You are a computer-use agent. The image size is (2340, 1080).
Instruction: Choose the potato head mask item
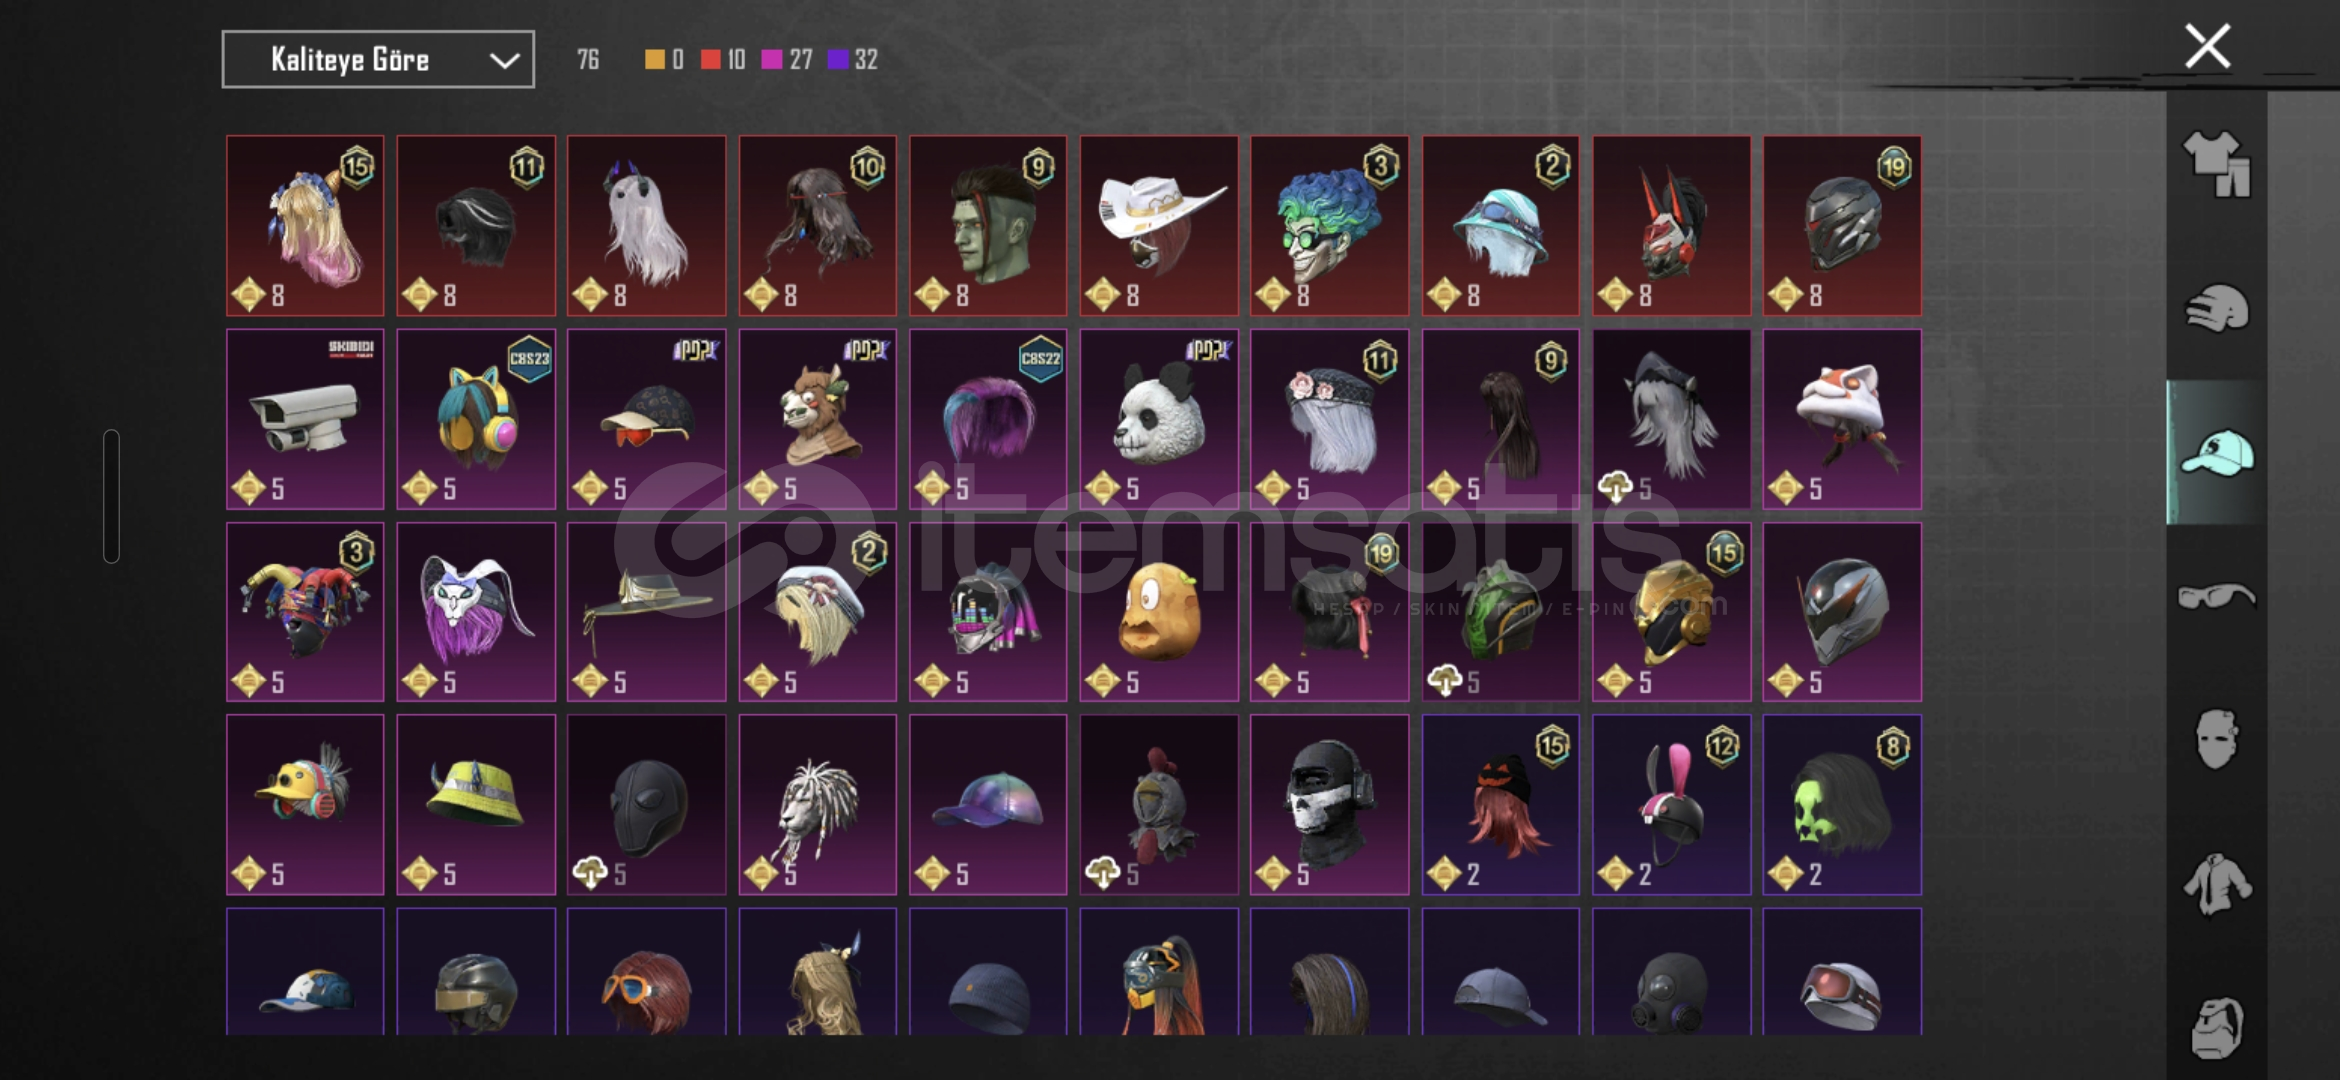click(x=1158, y=612)
